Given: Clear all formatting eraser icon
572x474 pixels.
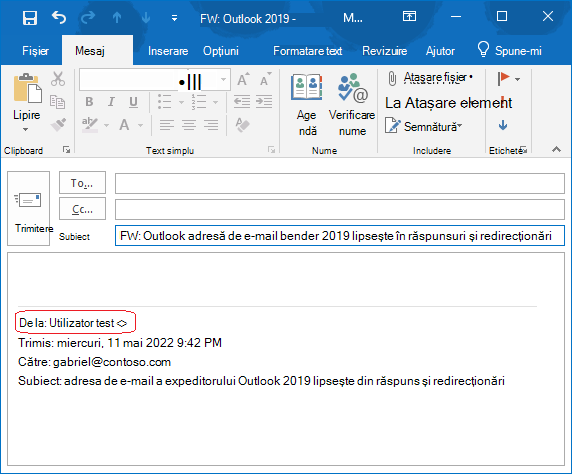Looking at the screenshot, I should pyautogui.click(x=243, y=125).
